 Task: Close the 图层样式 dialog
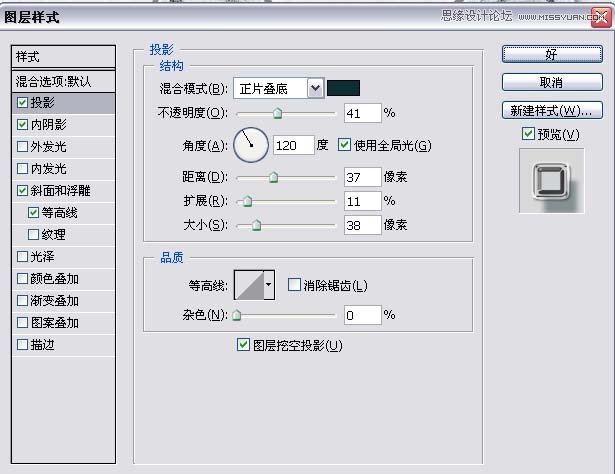pos(601,17)
